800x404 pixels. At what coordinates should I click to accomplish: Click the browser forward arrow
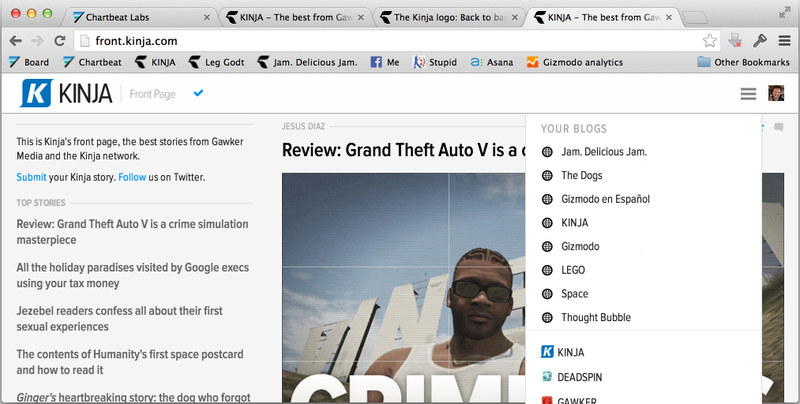pyautogui.click(x=37, y=41)
